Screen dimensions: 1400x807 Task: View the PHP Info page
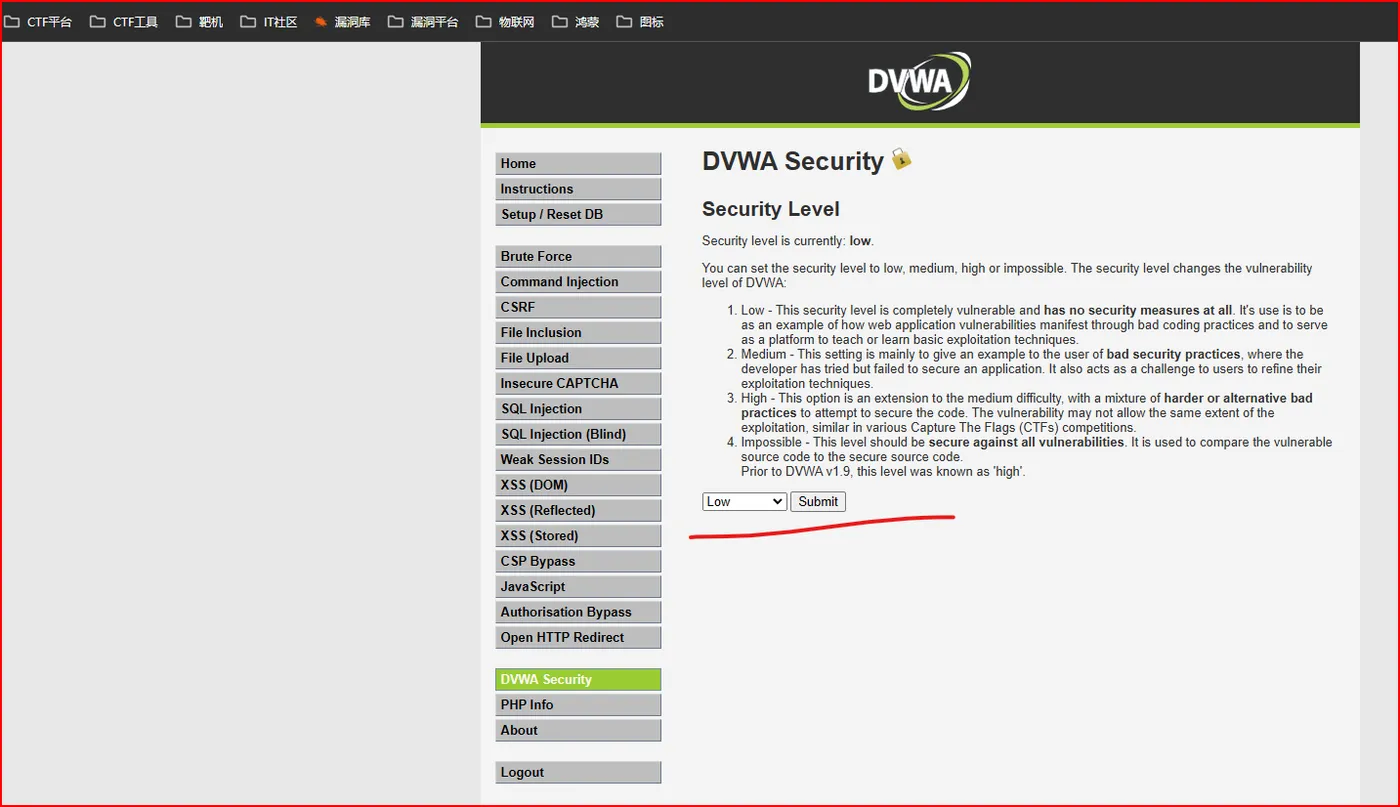[578, 705]
